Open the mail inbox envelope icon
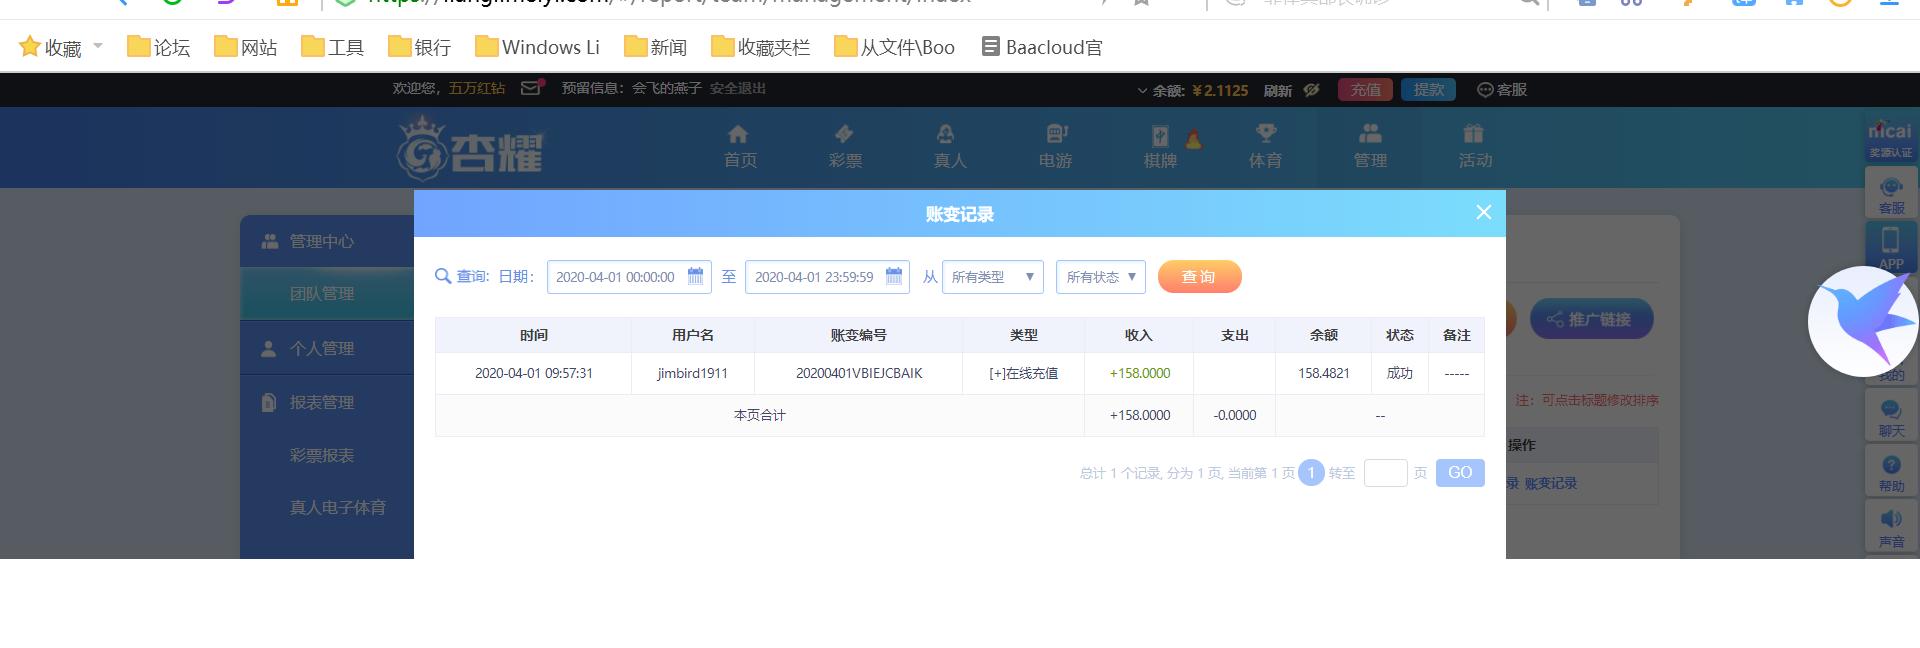The image size is (1920, 648). (x=531, y=88)
